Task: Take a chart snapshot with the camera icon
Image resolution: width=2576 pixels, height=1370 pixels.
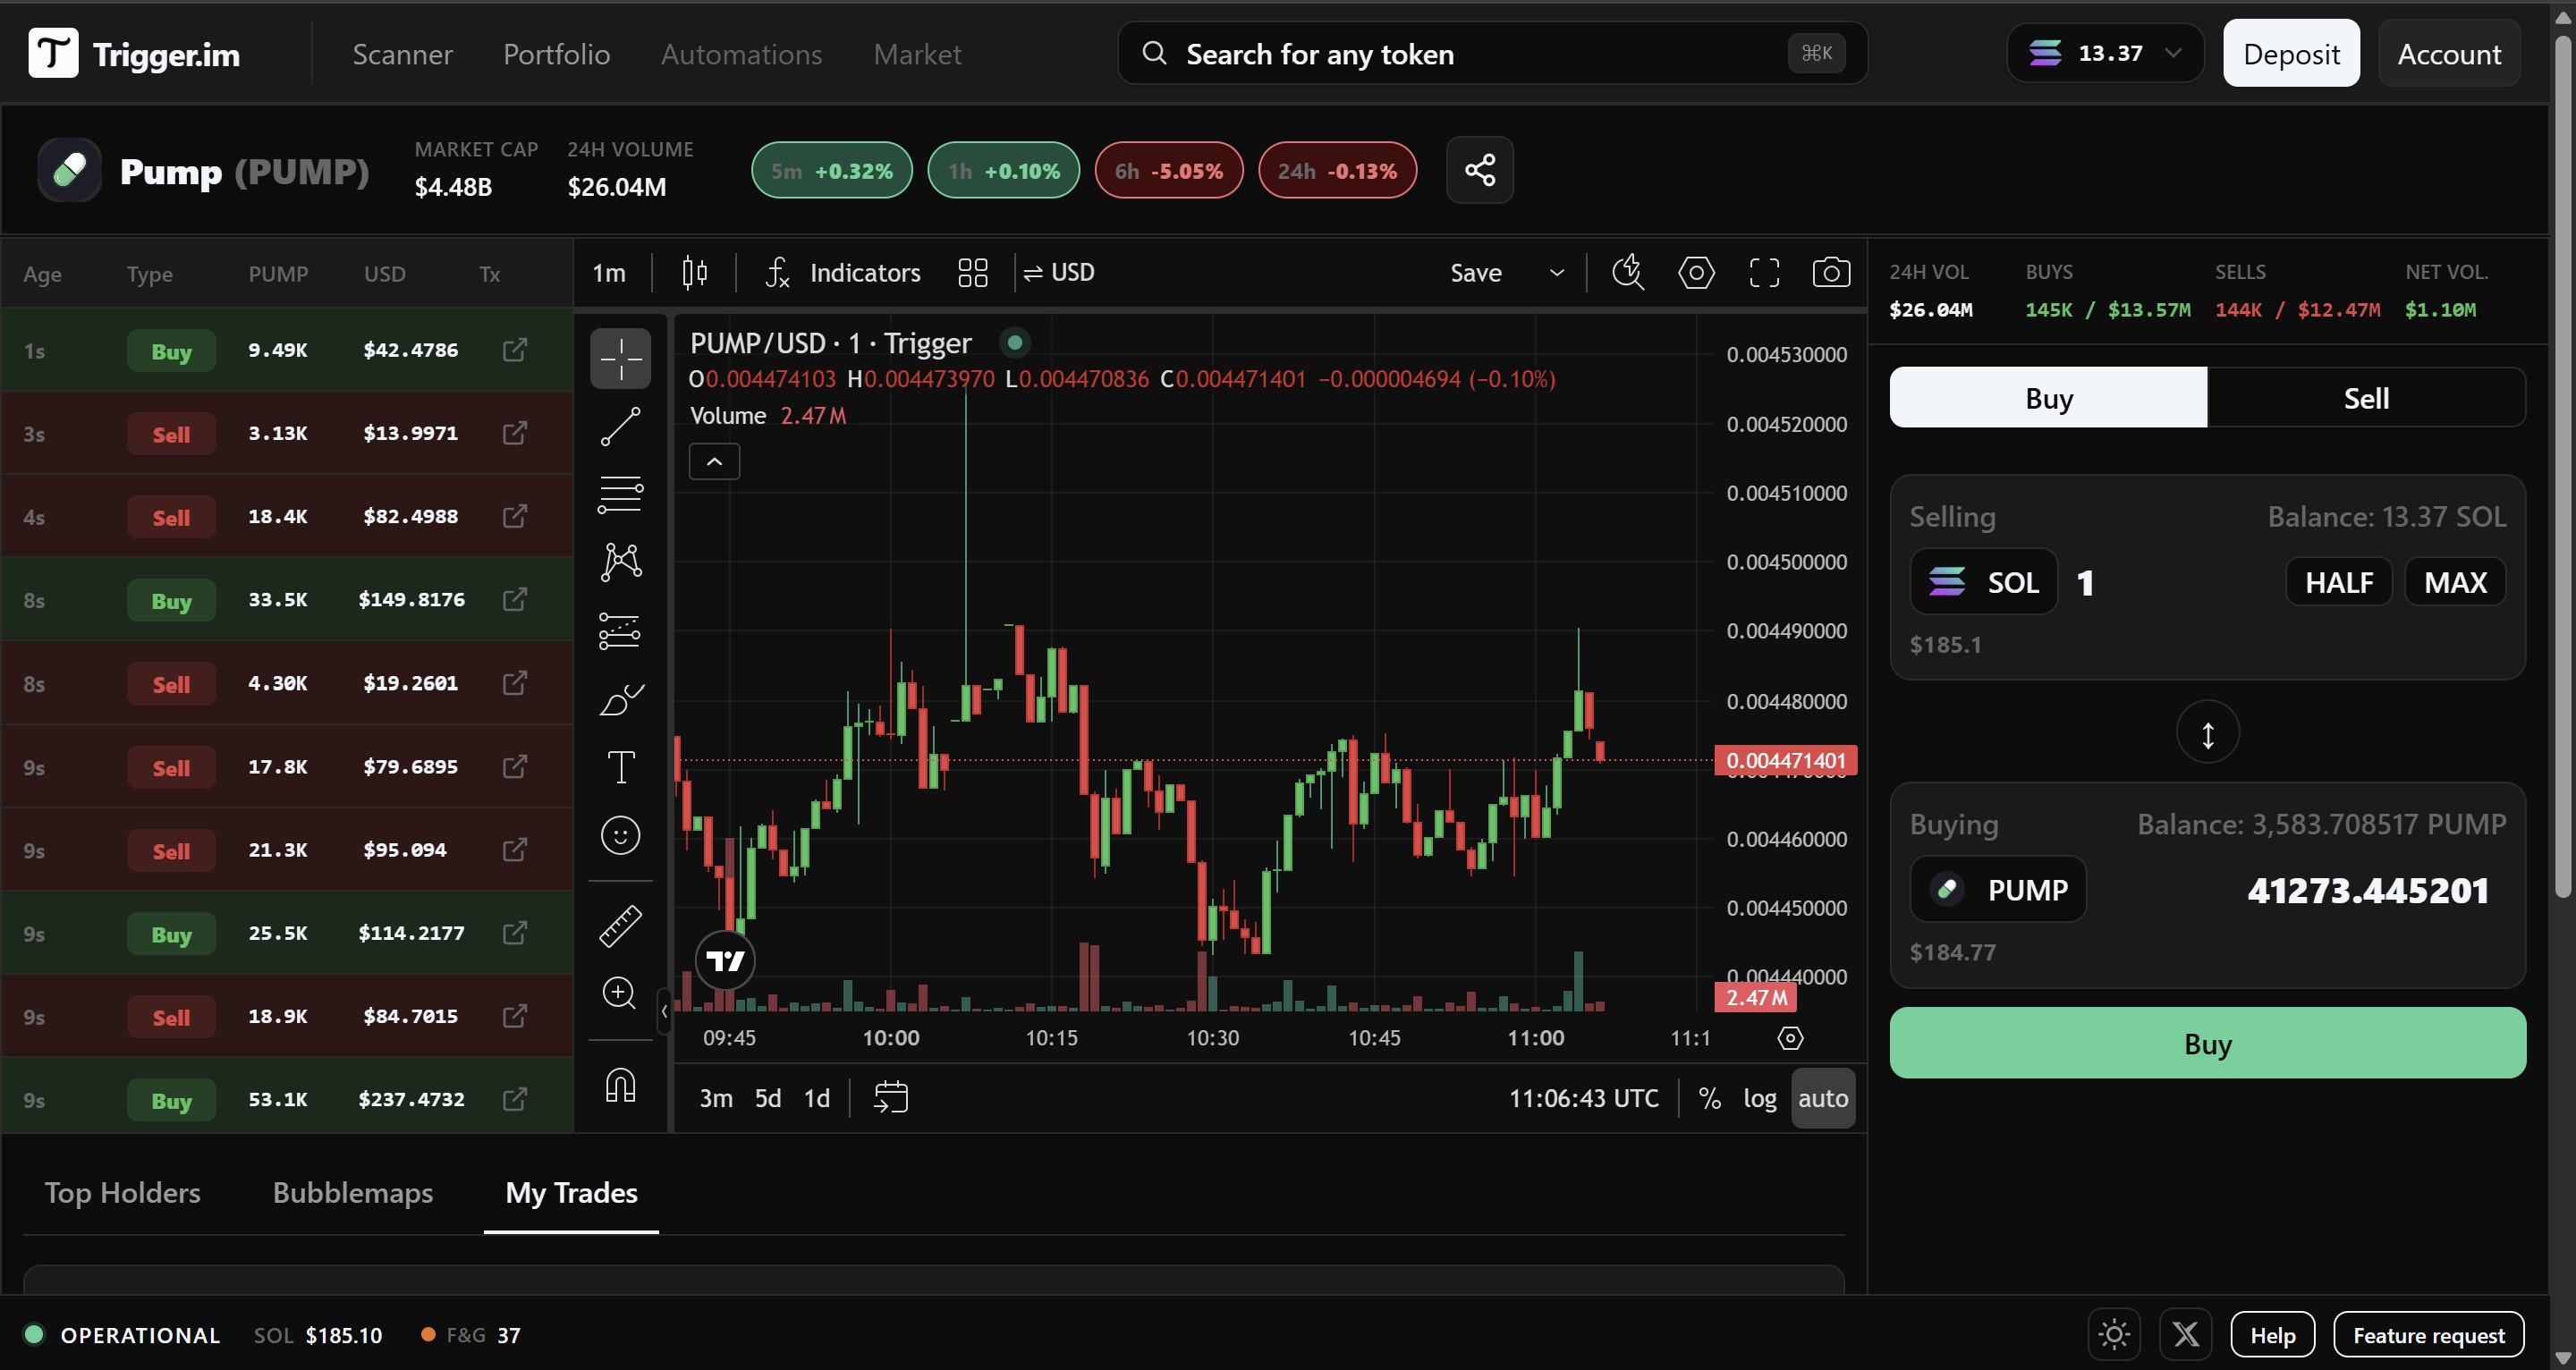Action: click(1831, 272)
